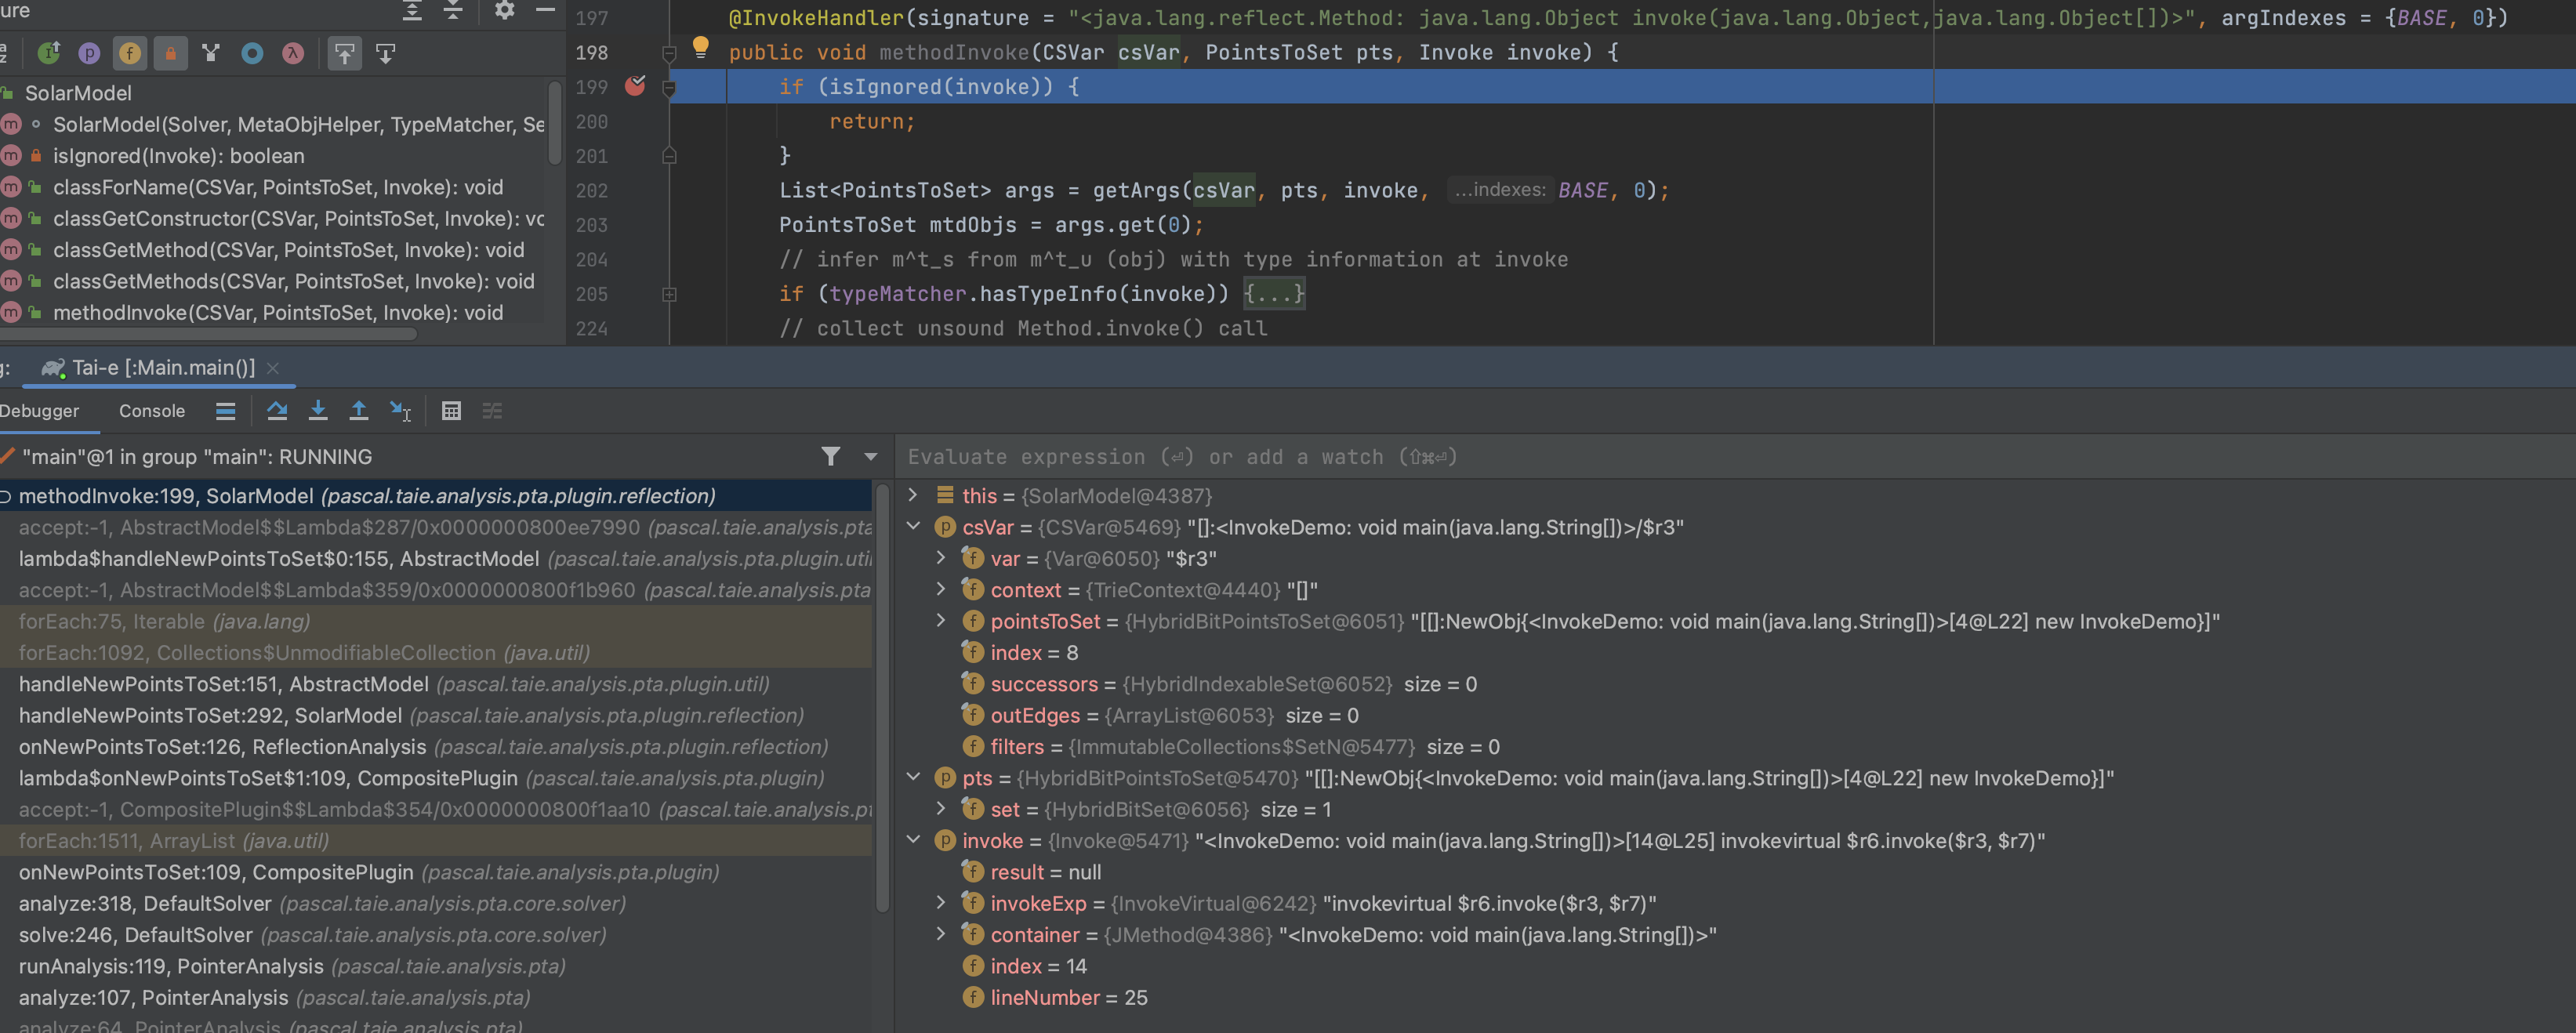Collapse methodInvoke method fold on line 198
This screenshot has width=2576, height=1033.
670,53
